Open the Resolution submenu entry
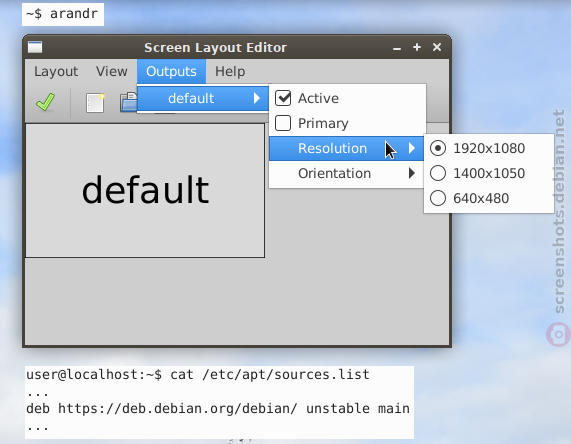The height and width of the screenshot is (444, 571). (346, 148)
